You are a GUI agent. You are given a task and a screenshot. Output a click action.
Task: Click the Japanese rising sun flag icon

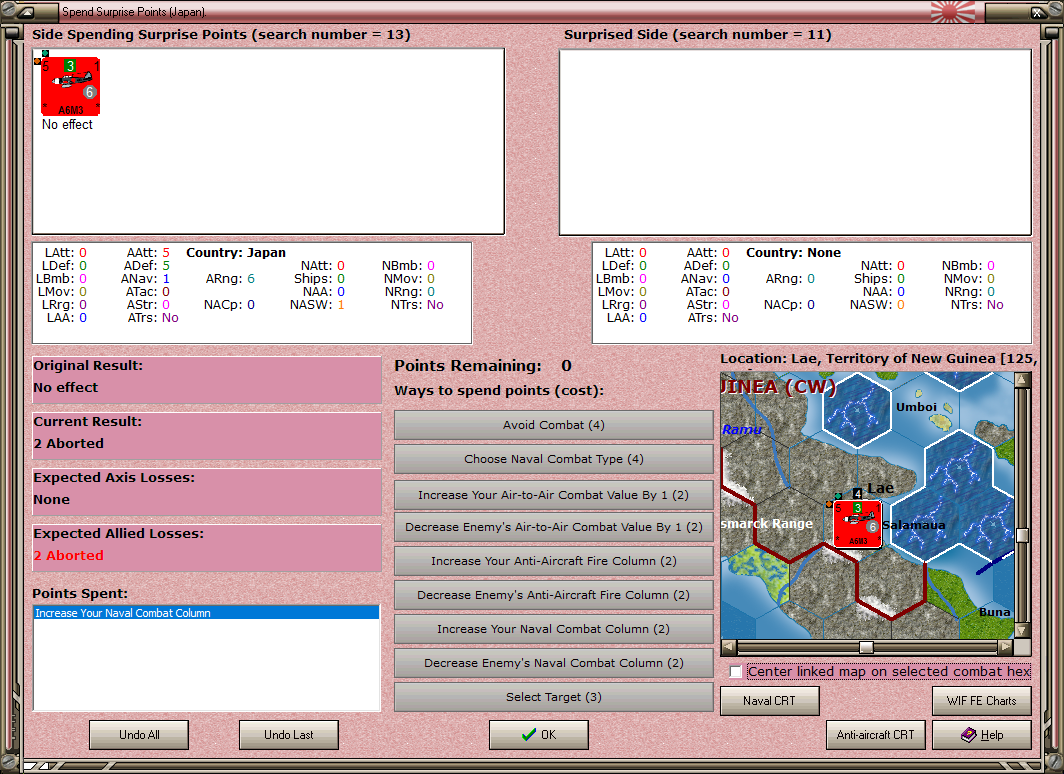[952, 12]
